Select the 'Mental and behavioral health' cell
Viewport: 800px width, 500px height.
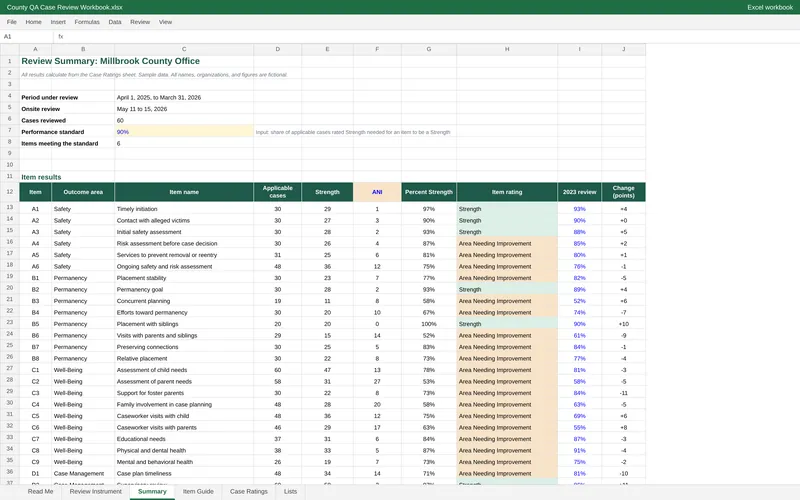[x=184, y=462]
